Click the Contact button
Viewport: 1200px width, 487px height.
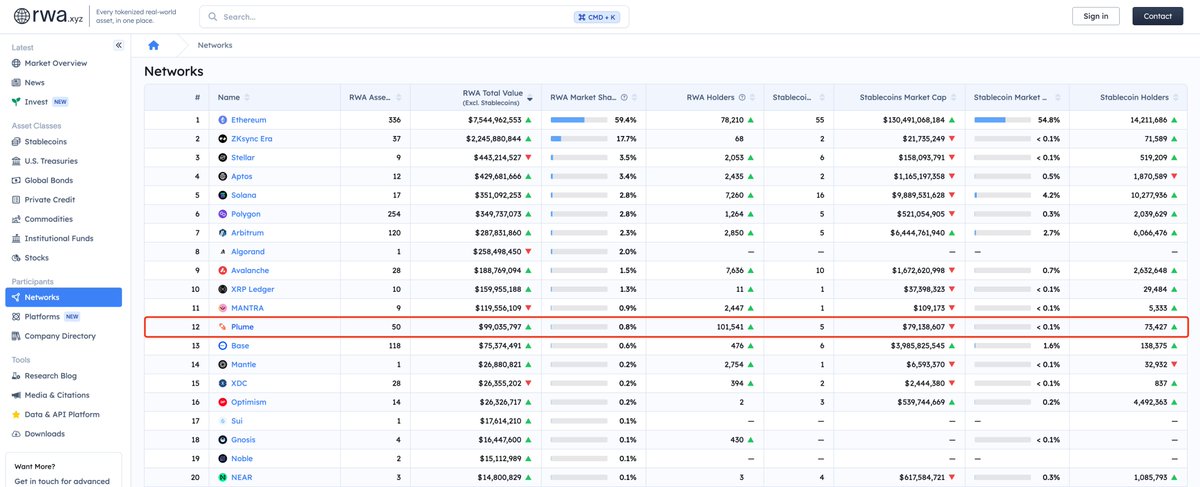1157,16
